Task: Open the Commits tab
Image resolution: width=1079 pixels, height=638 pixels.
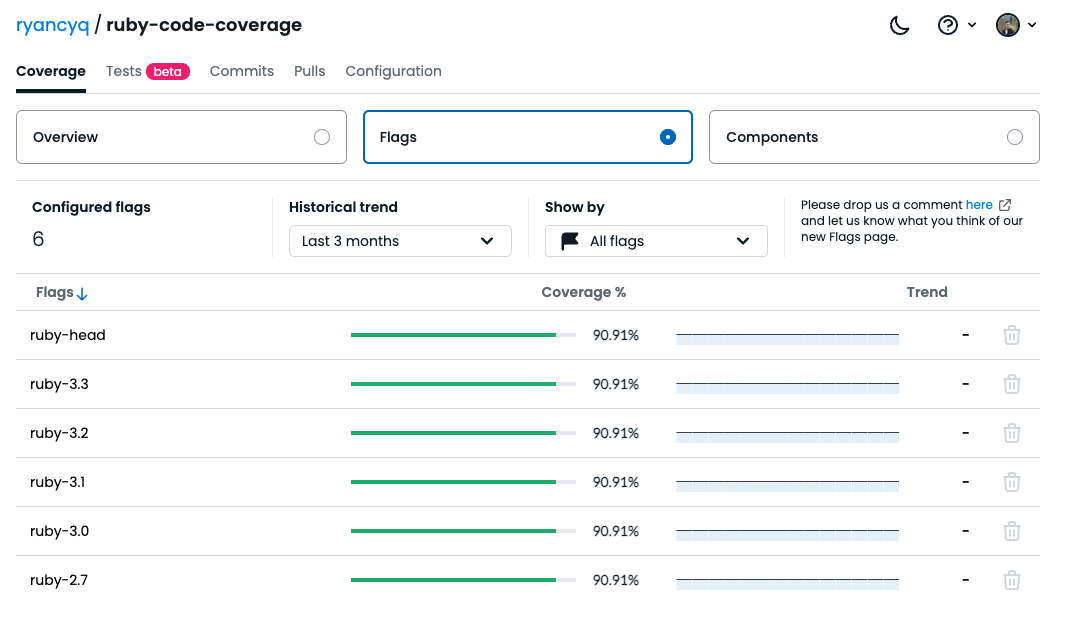Action: (x=242, y=72)
